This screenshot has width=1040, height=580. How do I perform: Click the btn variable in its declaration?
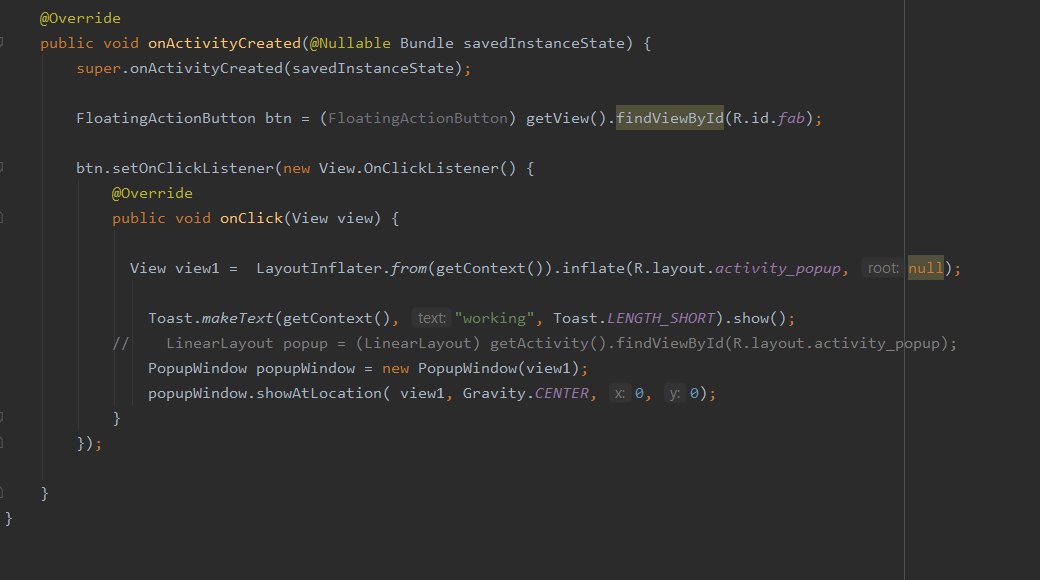click(x=278, y=118)
